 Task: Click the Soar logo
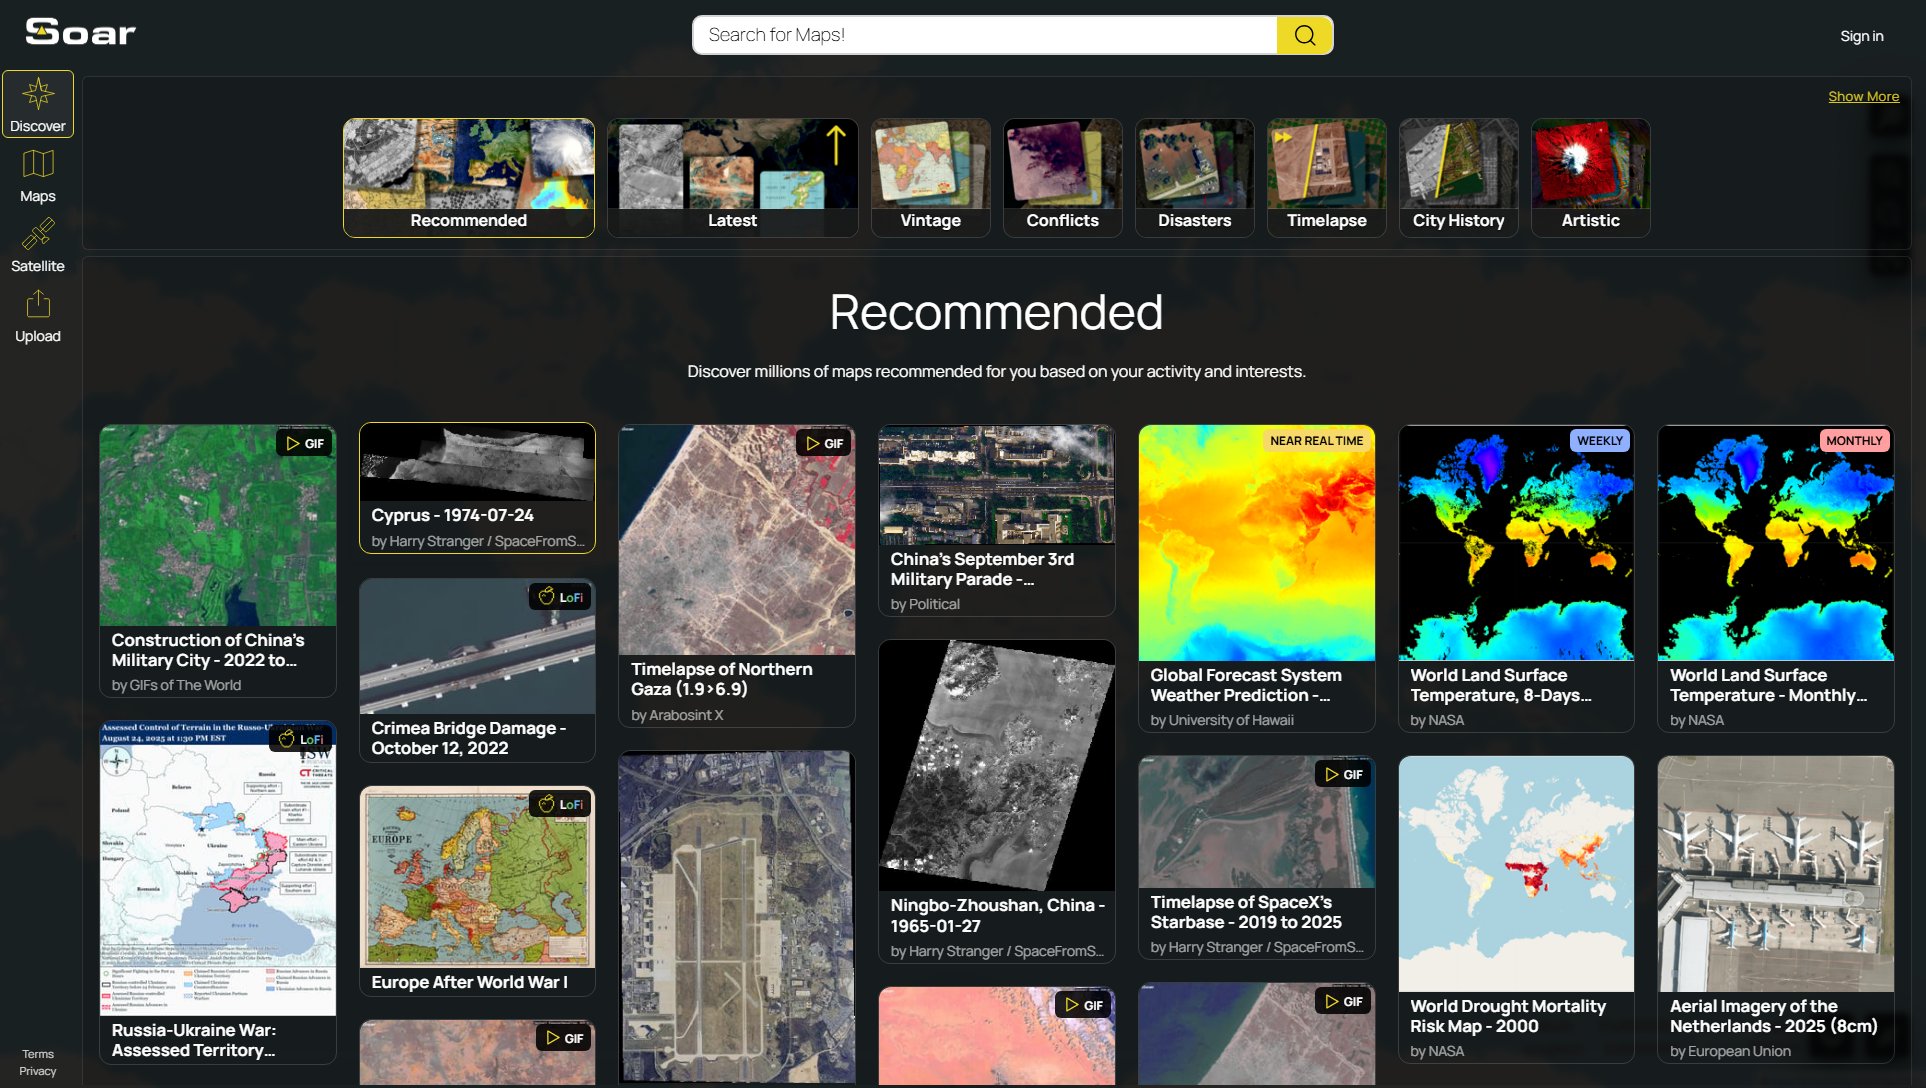coord(80,32)
